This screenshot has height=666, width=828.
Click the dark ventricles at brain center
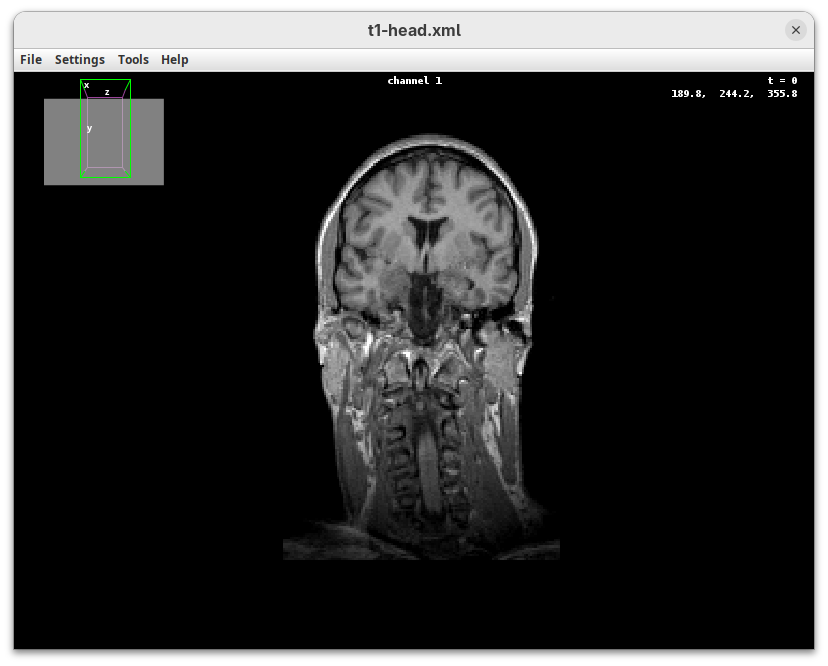(427, 233)
